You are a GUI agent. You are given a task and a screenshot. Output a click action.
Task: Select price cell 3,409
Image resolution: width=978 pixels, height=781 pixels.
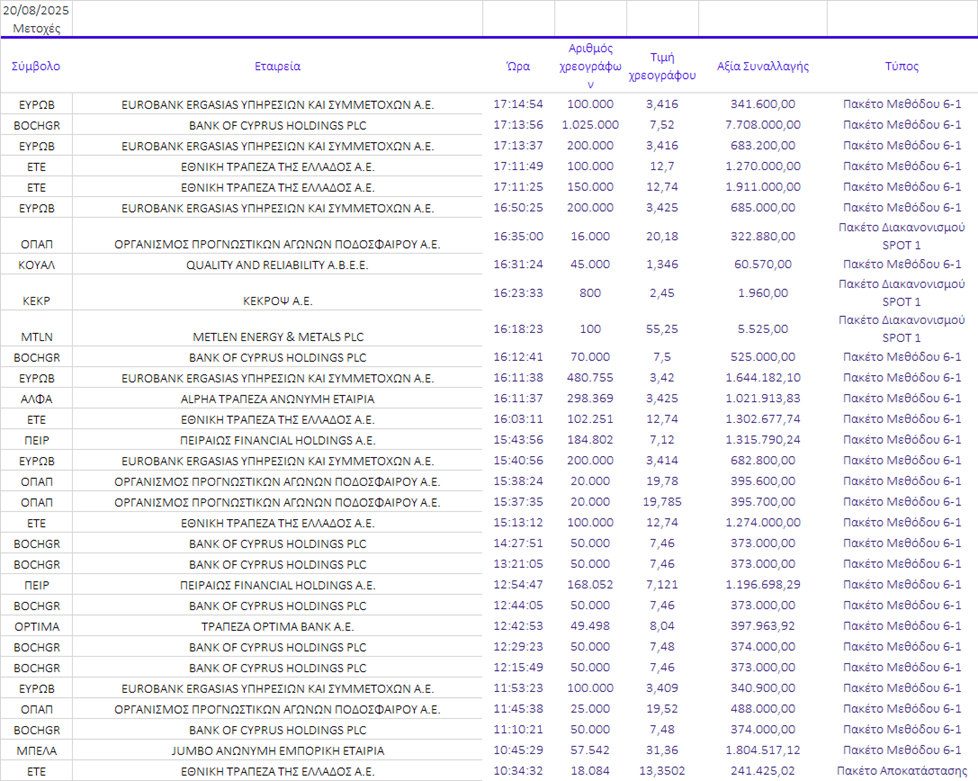662,688
